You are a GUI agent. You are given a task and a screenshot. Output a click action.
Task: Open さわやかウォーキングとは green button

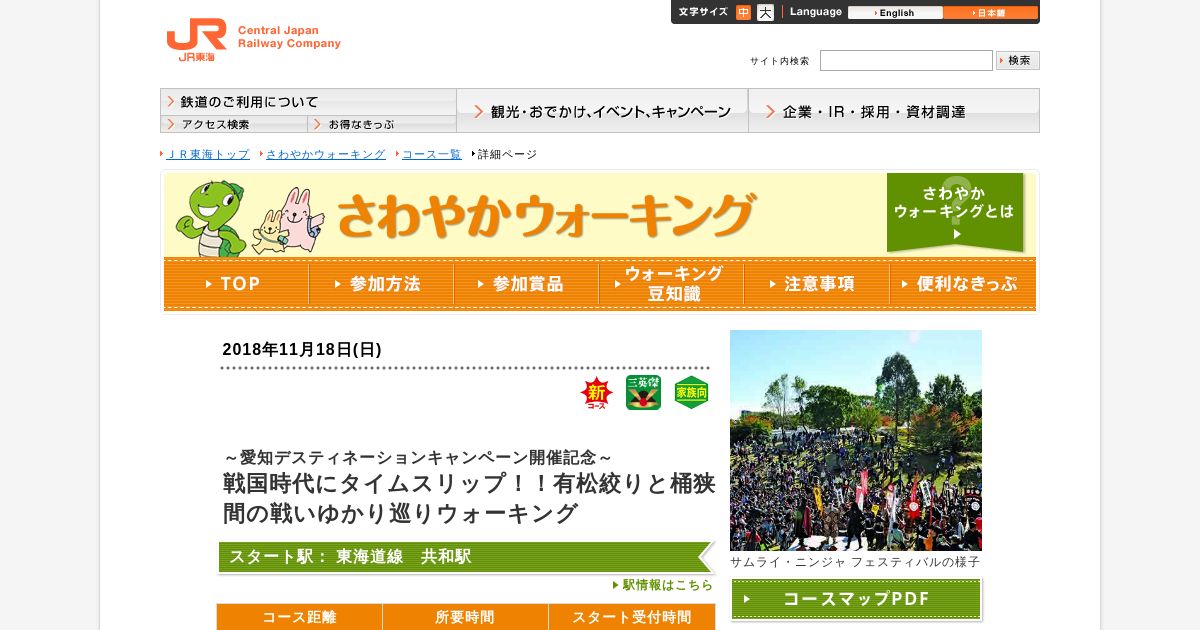955,212
